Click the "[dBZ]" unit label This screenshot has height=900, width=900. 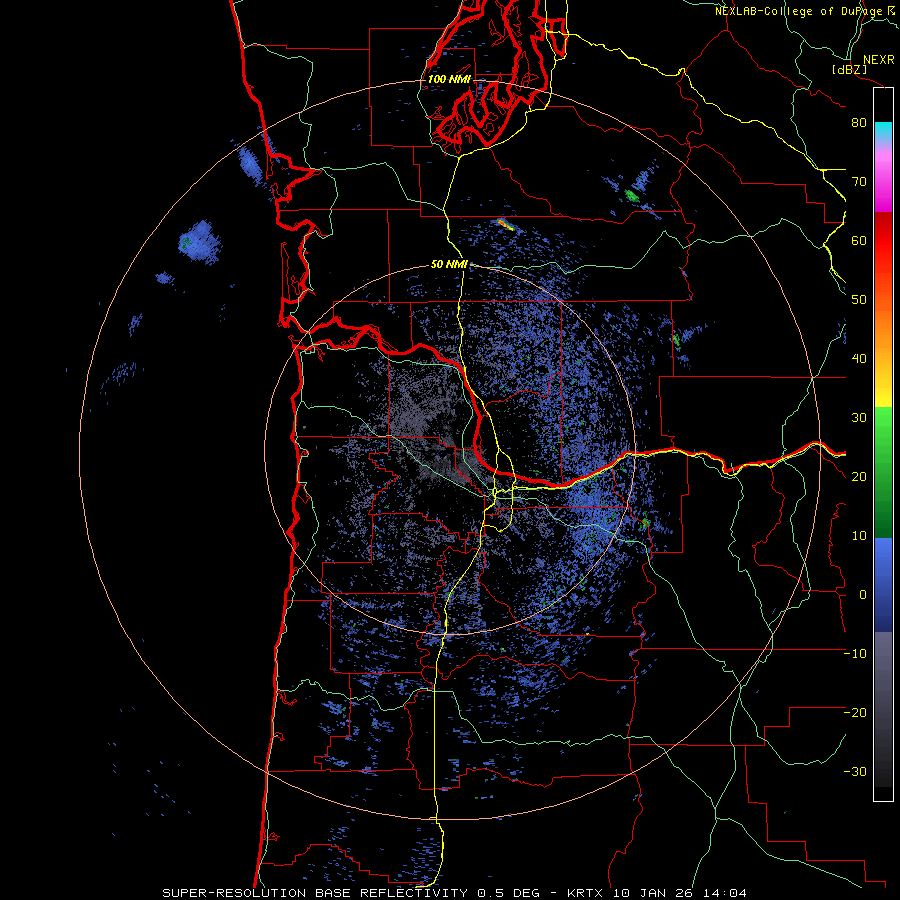pyautogui.click(x=849, y=69)
